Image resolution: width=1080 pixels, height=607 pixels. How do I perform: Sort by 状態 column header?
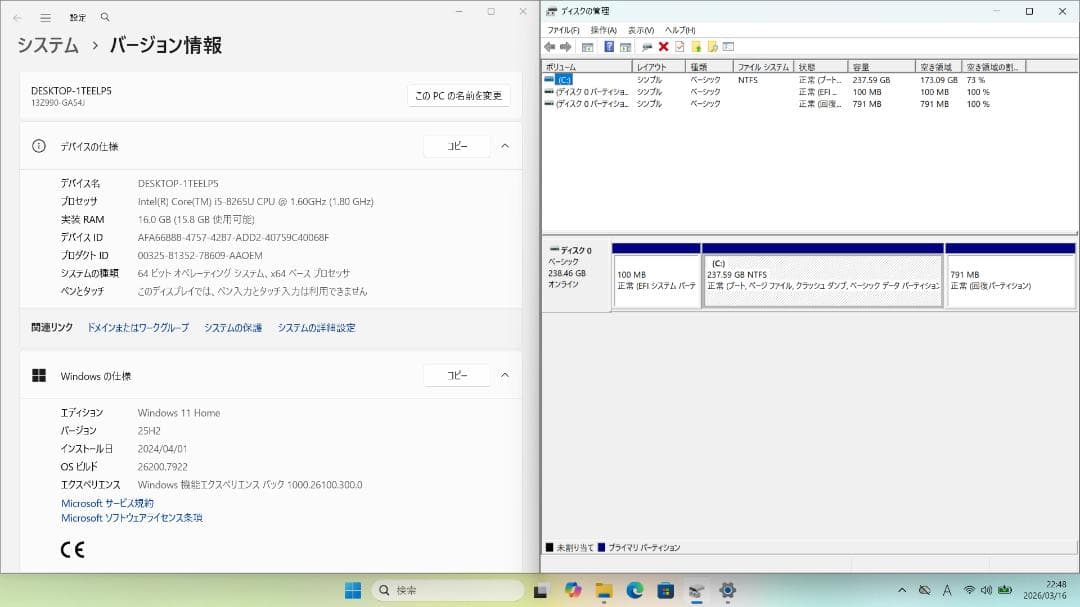point(821,67)
